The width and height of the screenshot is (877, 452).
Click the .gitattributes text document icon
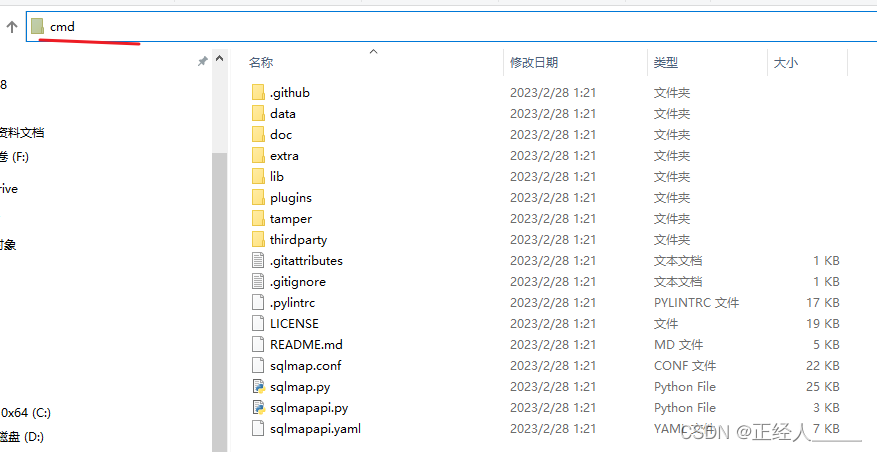[x=258, y=261]
